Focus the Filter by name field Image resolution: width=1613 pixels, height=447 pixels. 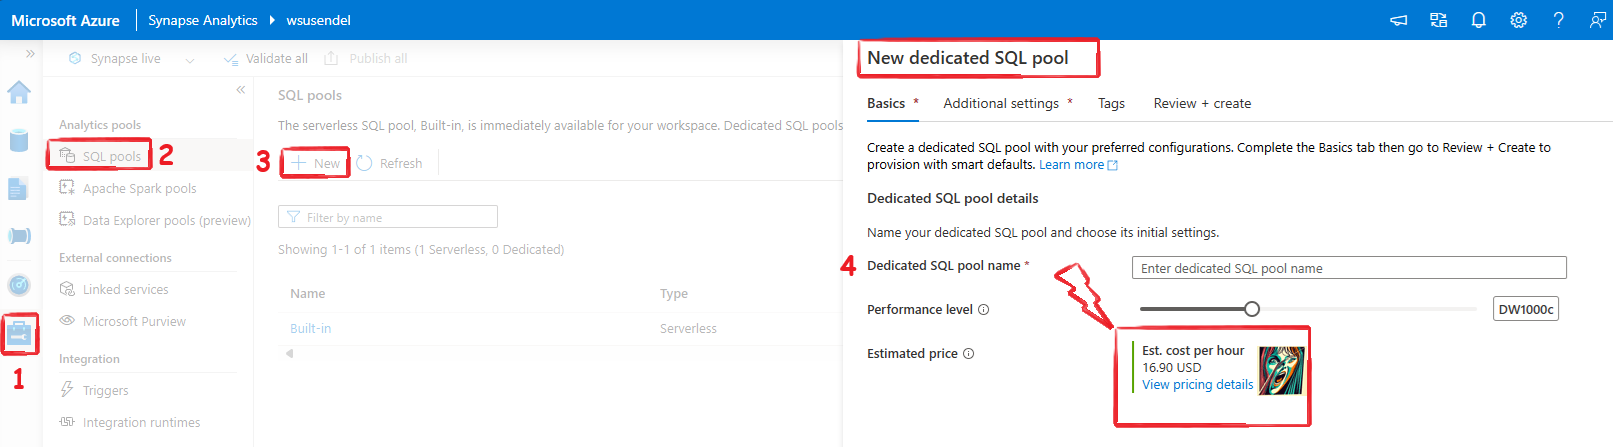tap(388, 217)
